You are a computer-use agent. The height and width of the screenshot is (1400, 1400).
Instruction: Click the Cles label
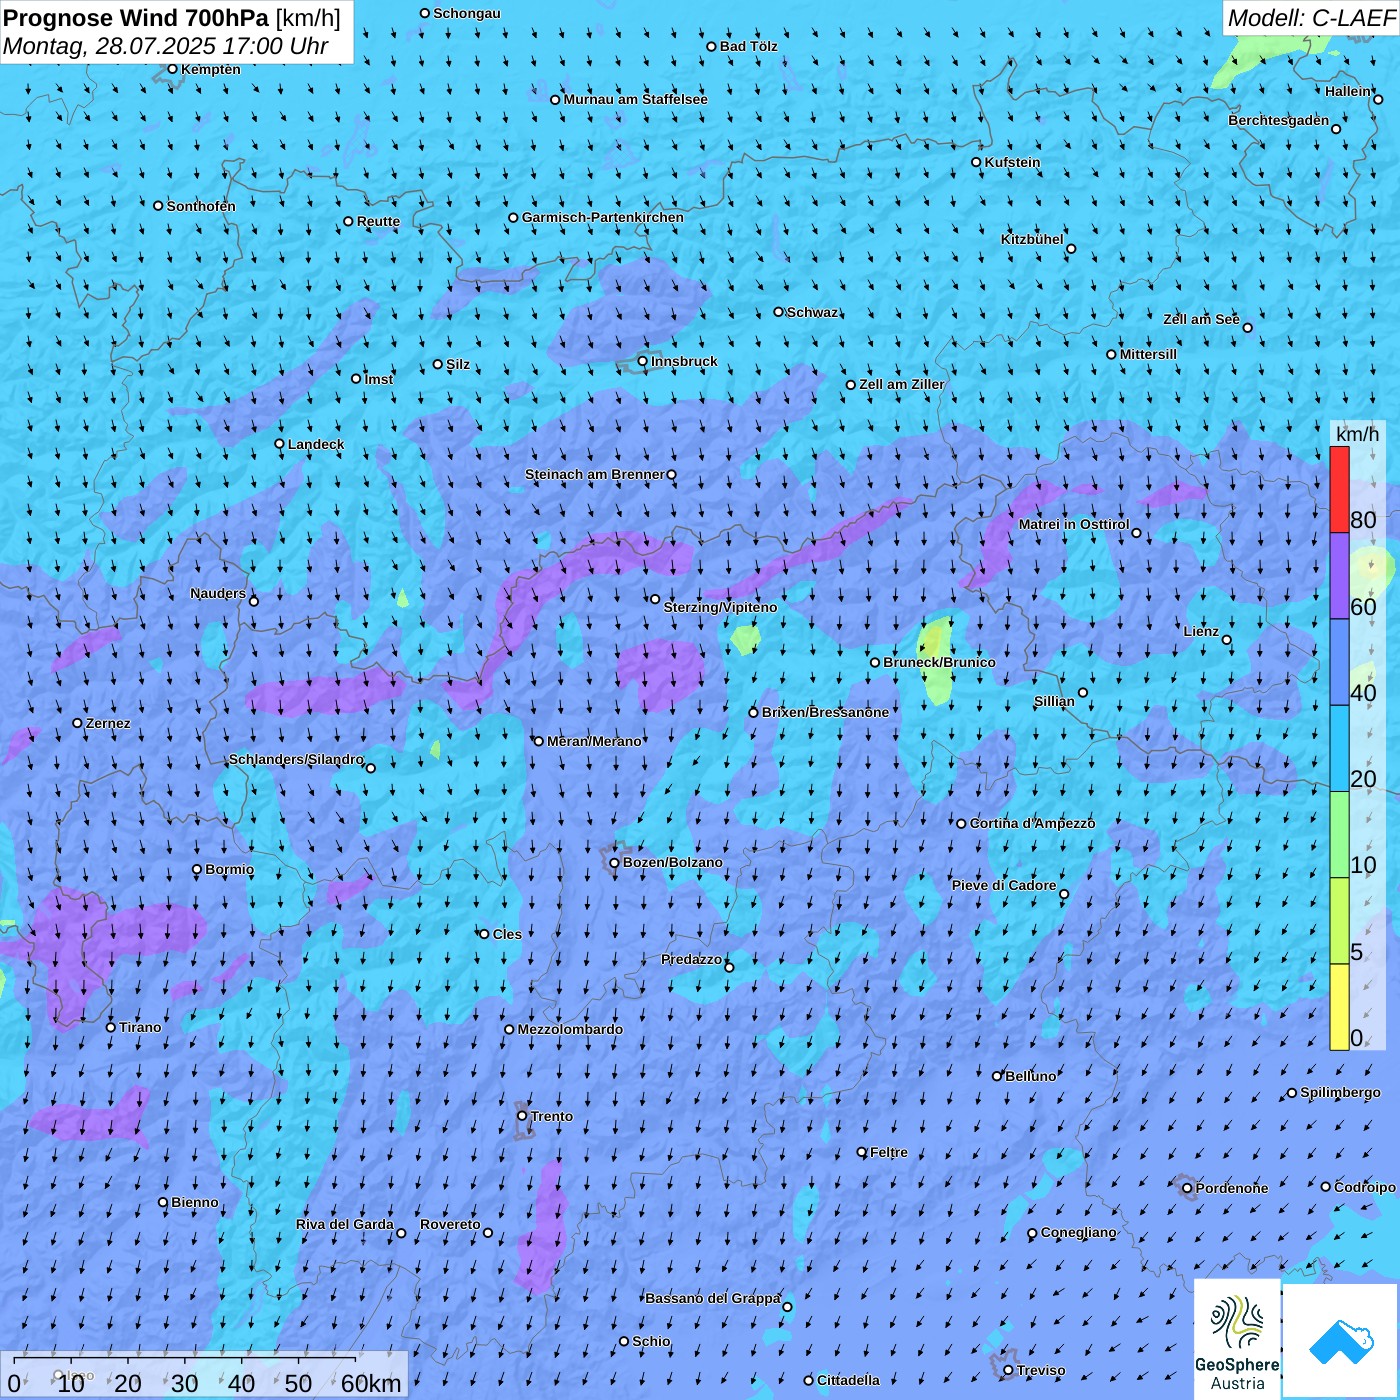click(x=507, y=934)
